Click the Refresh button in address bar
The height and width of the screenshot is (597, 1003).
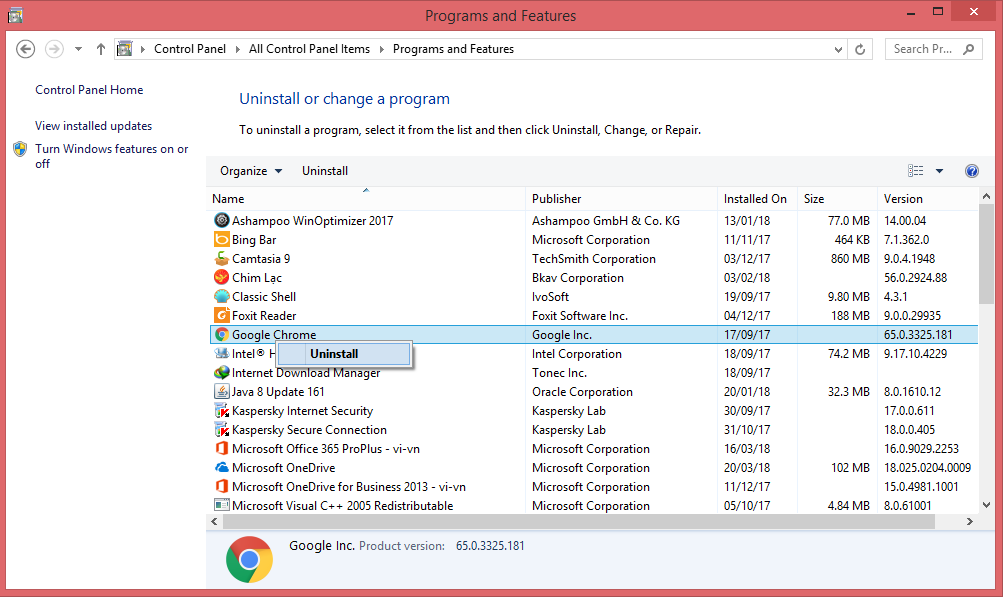point(860,49)
